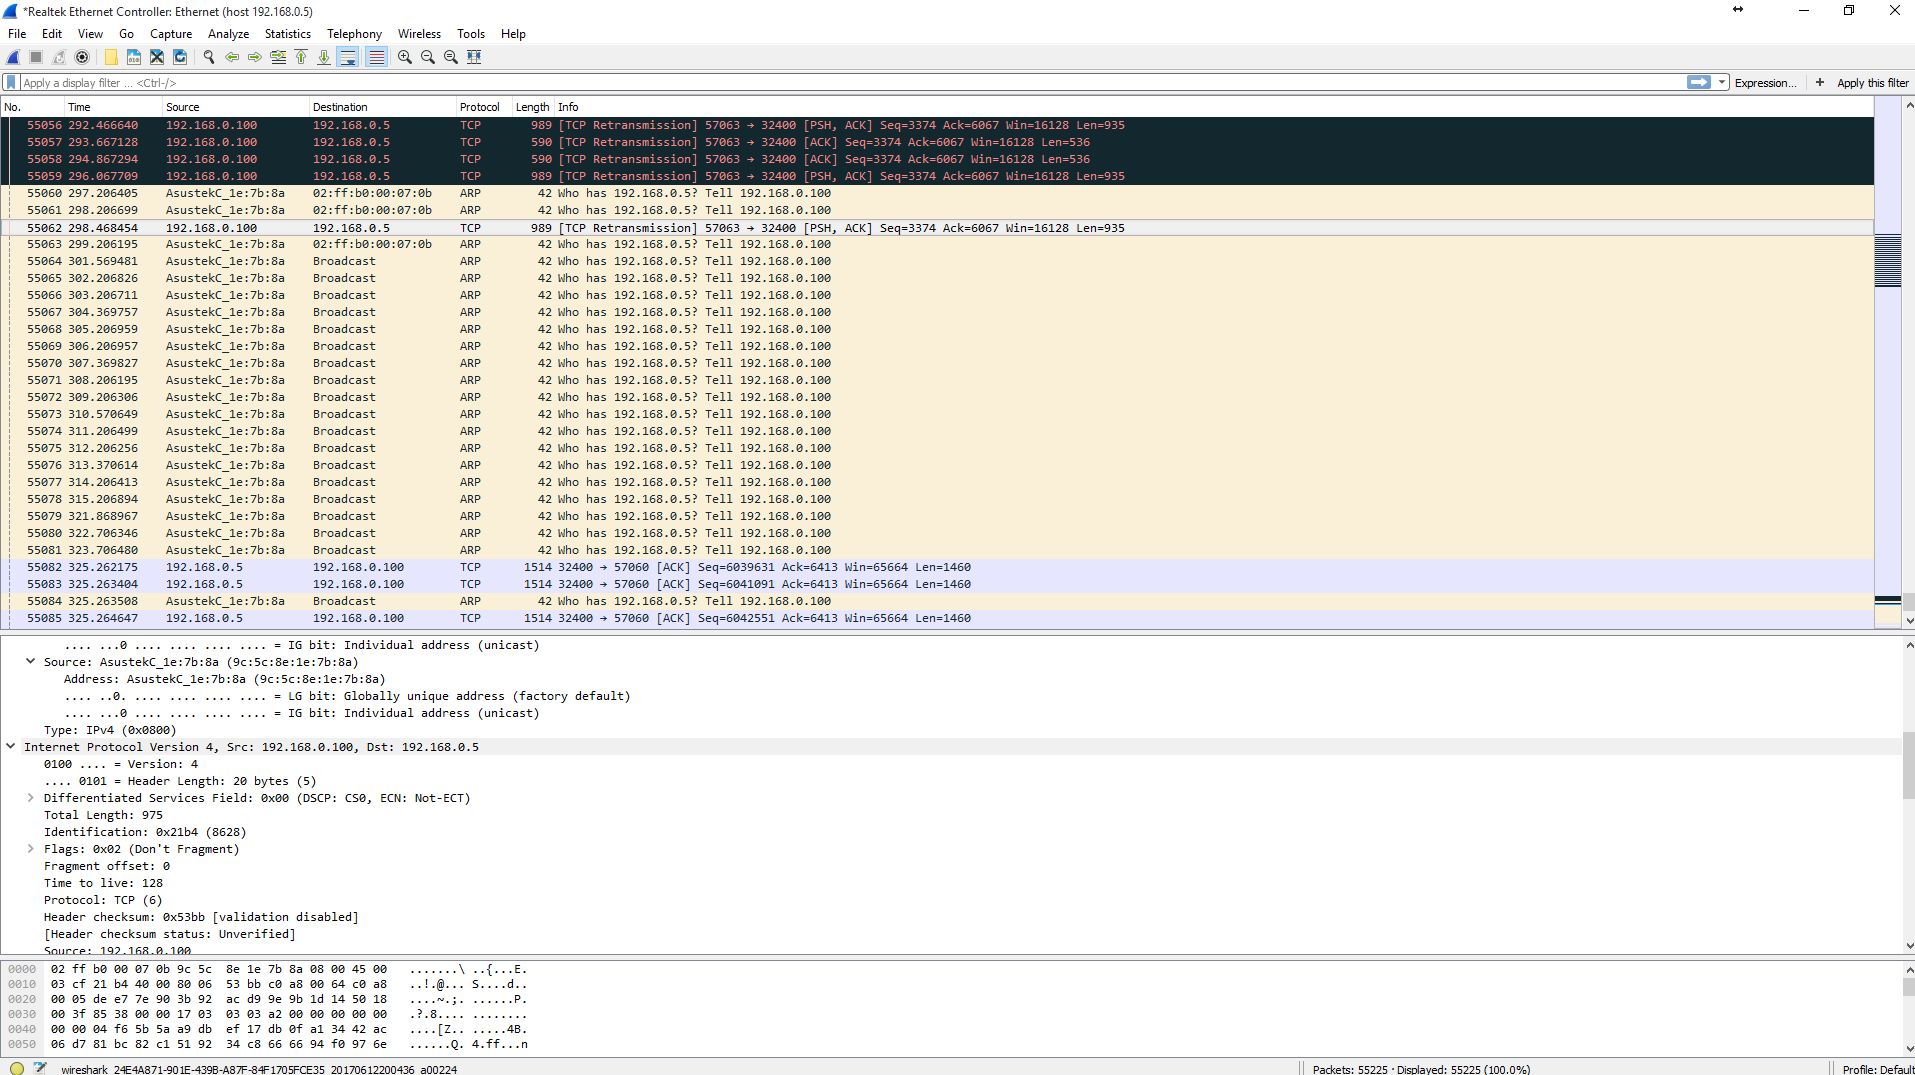The width and height of the screenshot is (1915, 1075).
Task: Zoom out on main window text
Action: coord(428,57)
